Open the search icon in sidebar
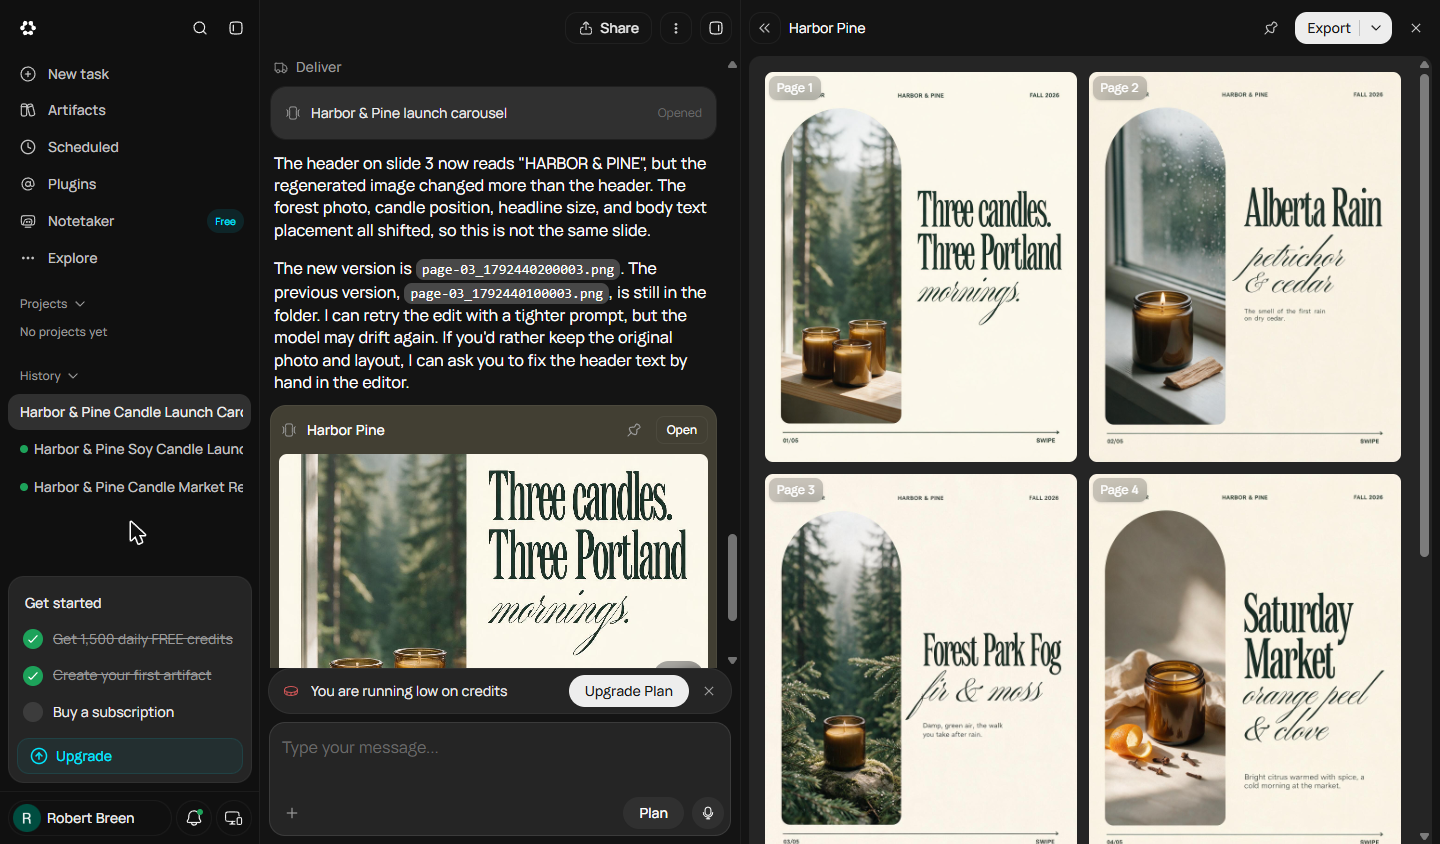 coord(200,28)
